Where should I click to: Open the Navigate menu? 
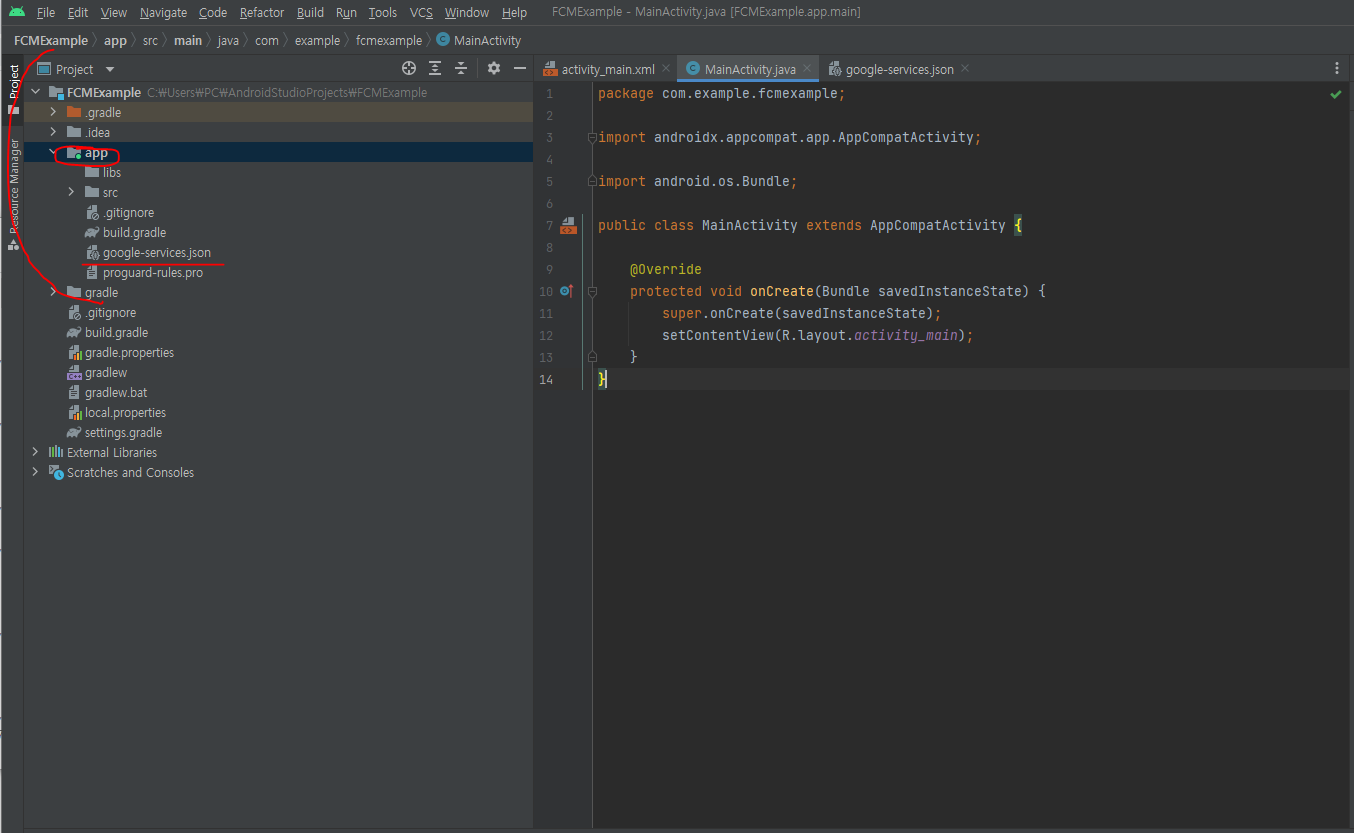(163, 12)
